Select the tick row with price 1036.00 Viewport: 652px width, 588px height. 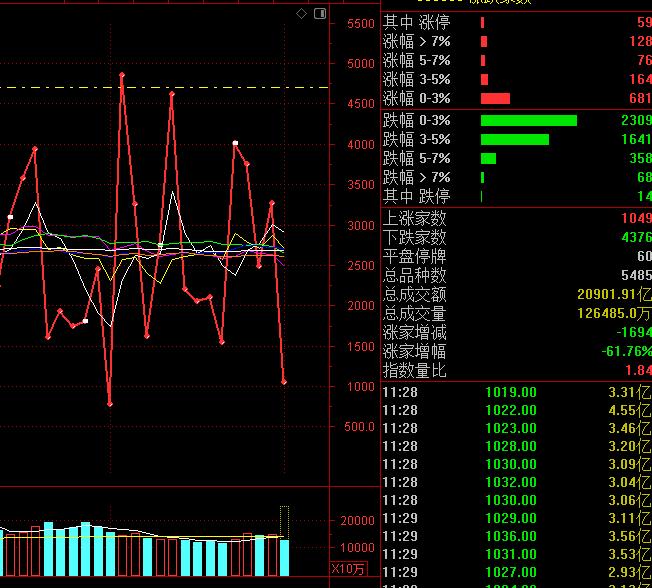coord(517,536)
